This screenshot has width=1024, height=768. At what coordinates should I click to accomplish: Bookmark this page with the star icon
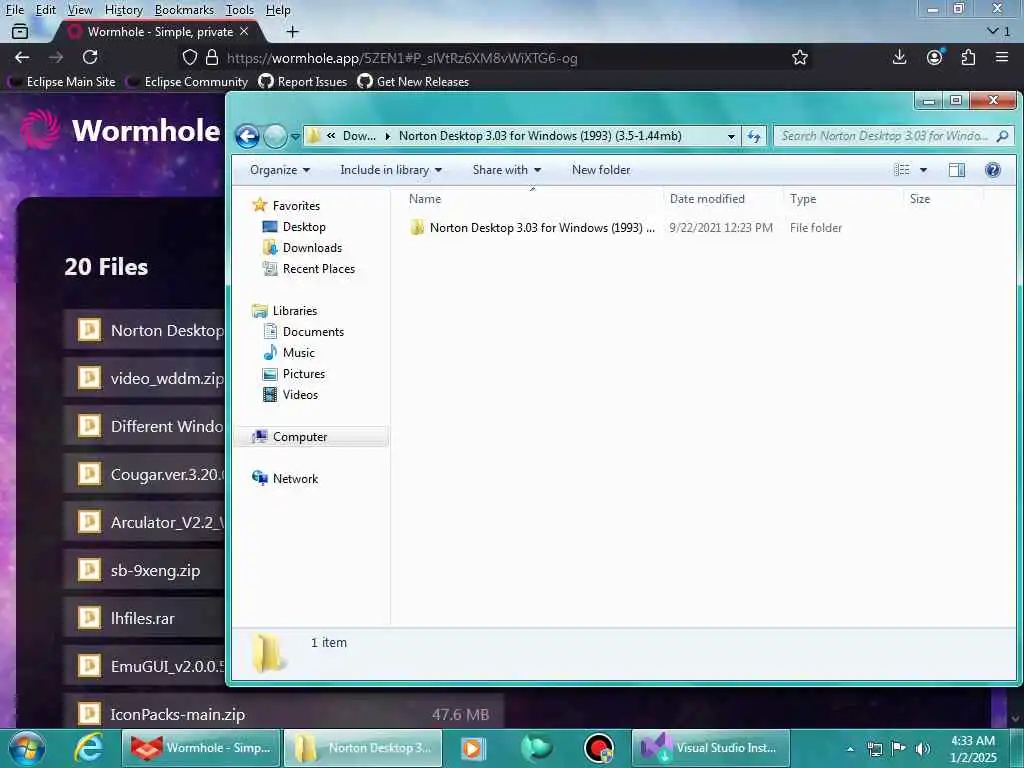point(799,57)
